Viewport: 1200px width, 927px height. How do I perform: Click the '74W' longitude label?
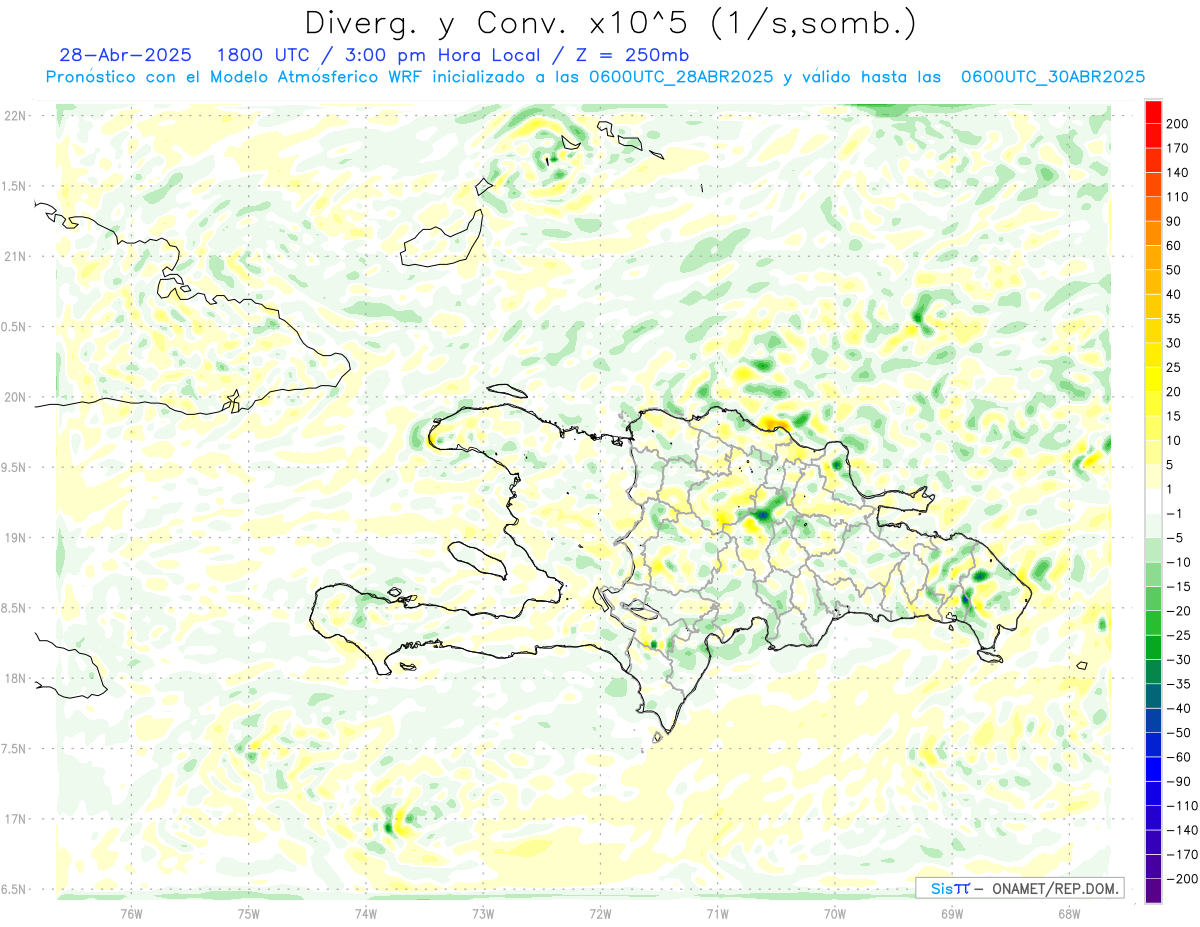click(x=366, y=914)
